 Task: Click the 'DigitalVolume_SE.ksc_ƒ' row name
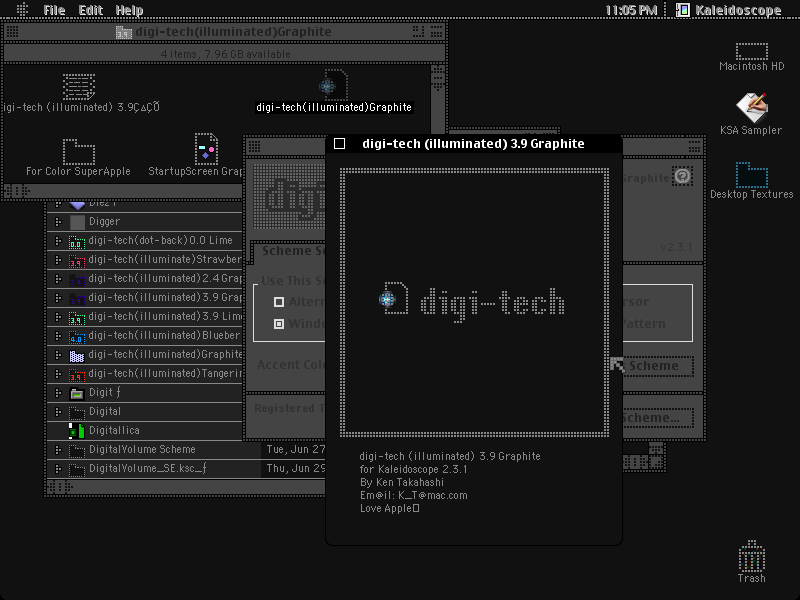(x=148, y=468)
